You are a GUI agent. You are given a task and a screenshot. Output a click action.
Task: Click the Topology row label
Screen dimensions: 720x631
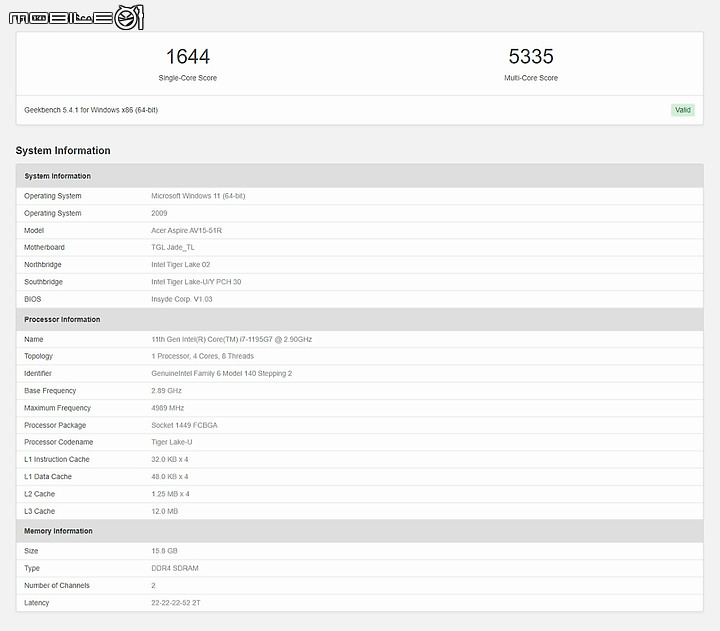coord(38,356)
